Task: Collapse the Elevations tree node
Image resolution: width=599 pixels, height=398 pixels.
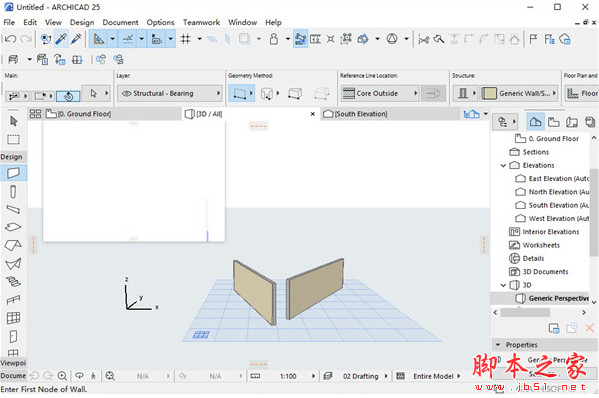Action: click(503, 165)
